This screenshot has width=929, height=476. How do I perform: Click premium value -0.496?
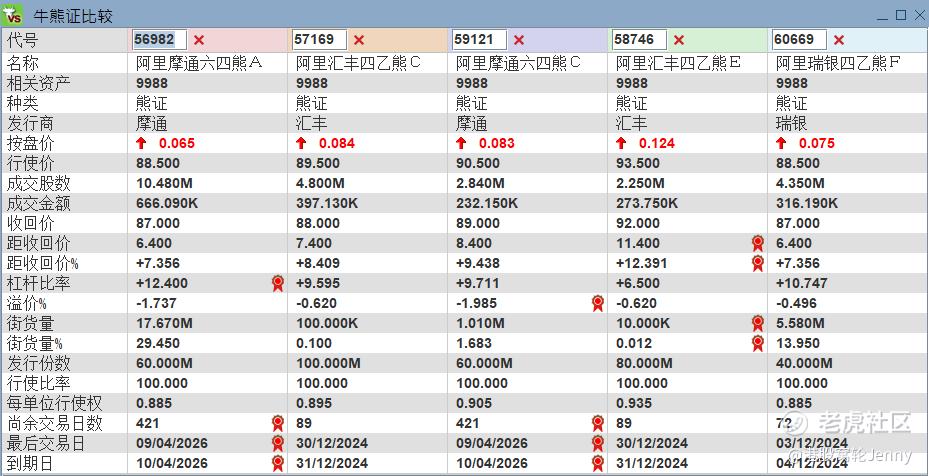tap(796, 304)
